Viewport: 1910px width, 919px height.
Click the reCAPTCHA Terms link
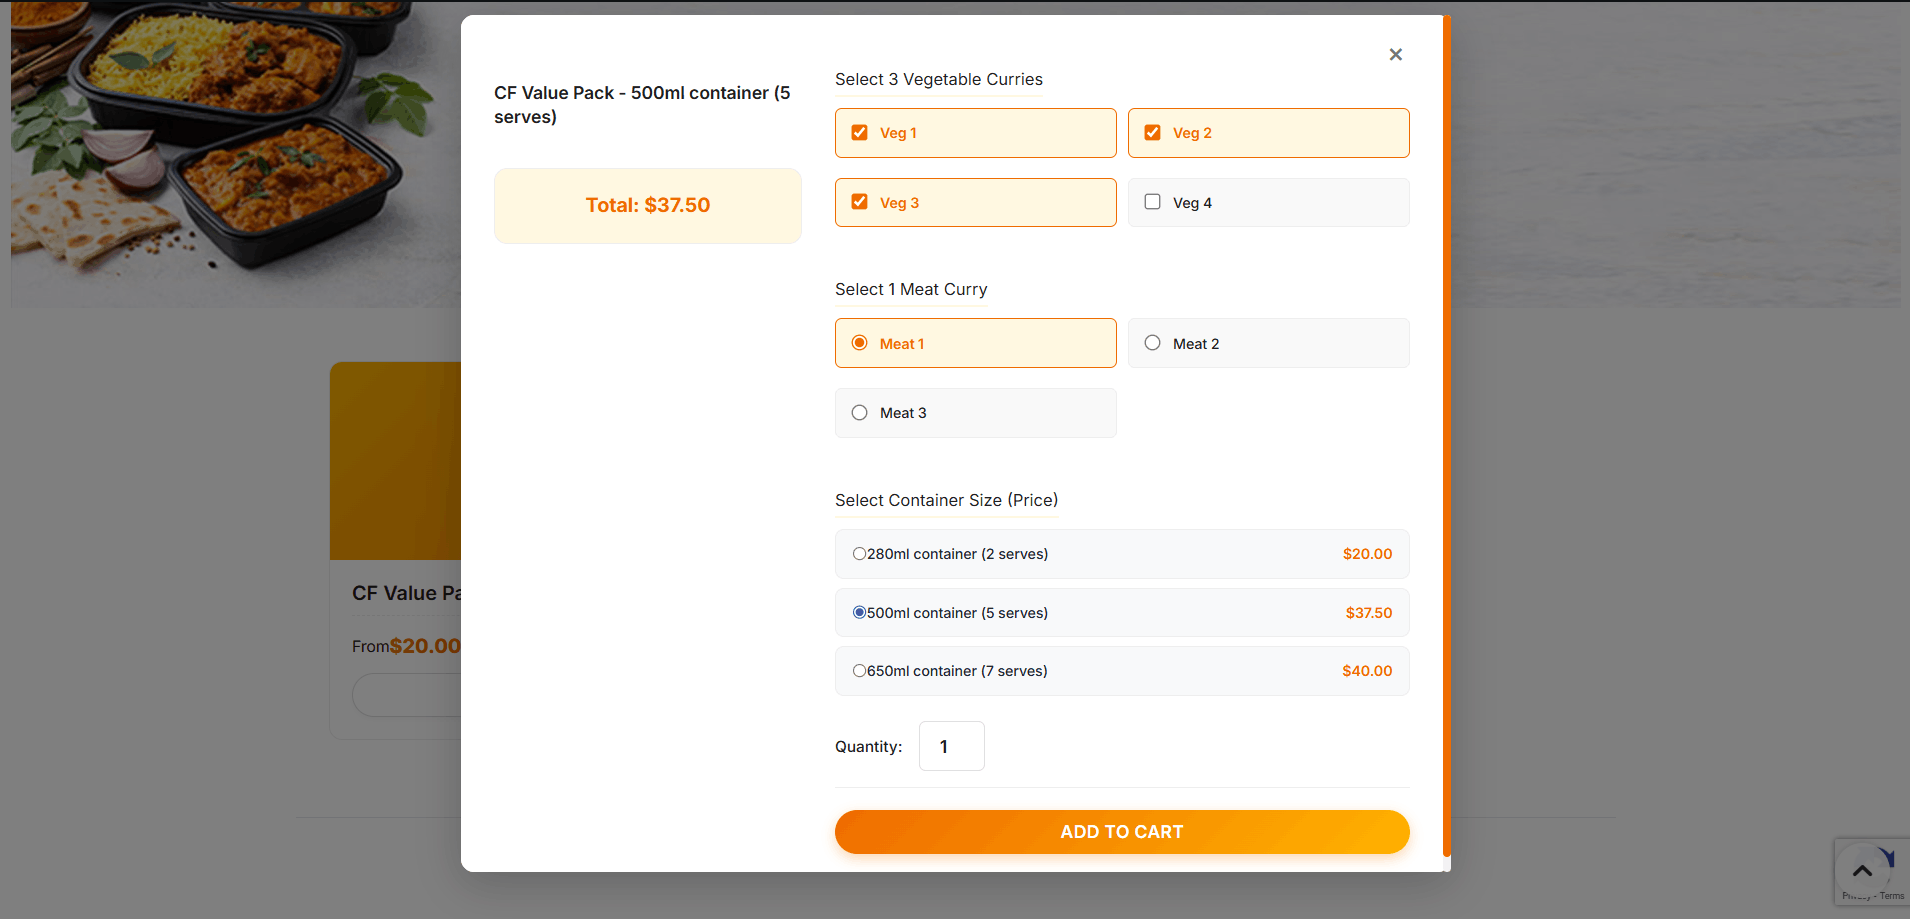(x=1891, y=896)
